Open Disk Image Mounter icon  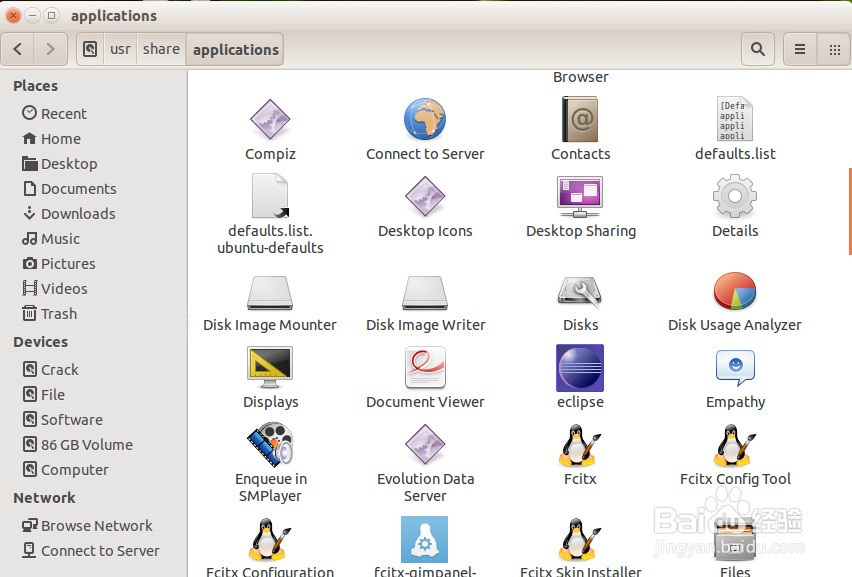[x=270, y=292]
